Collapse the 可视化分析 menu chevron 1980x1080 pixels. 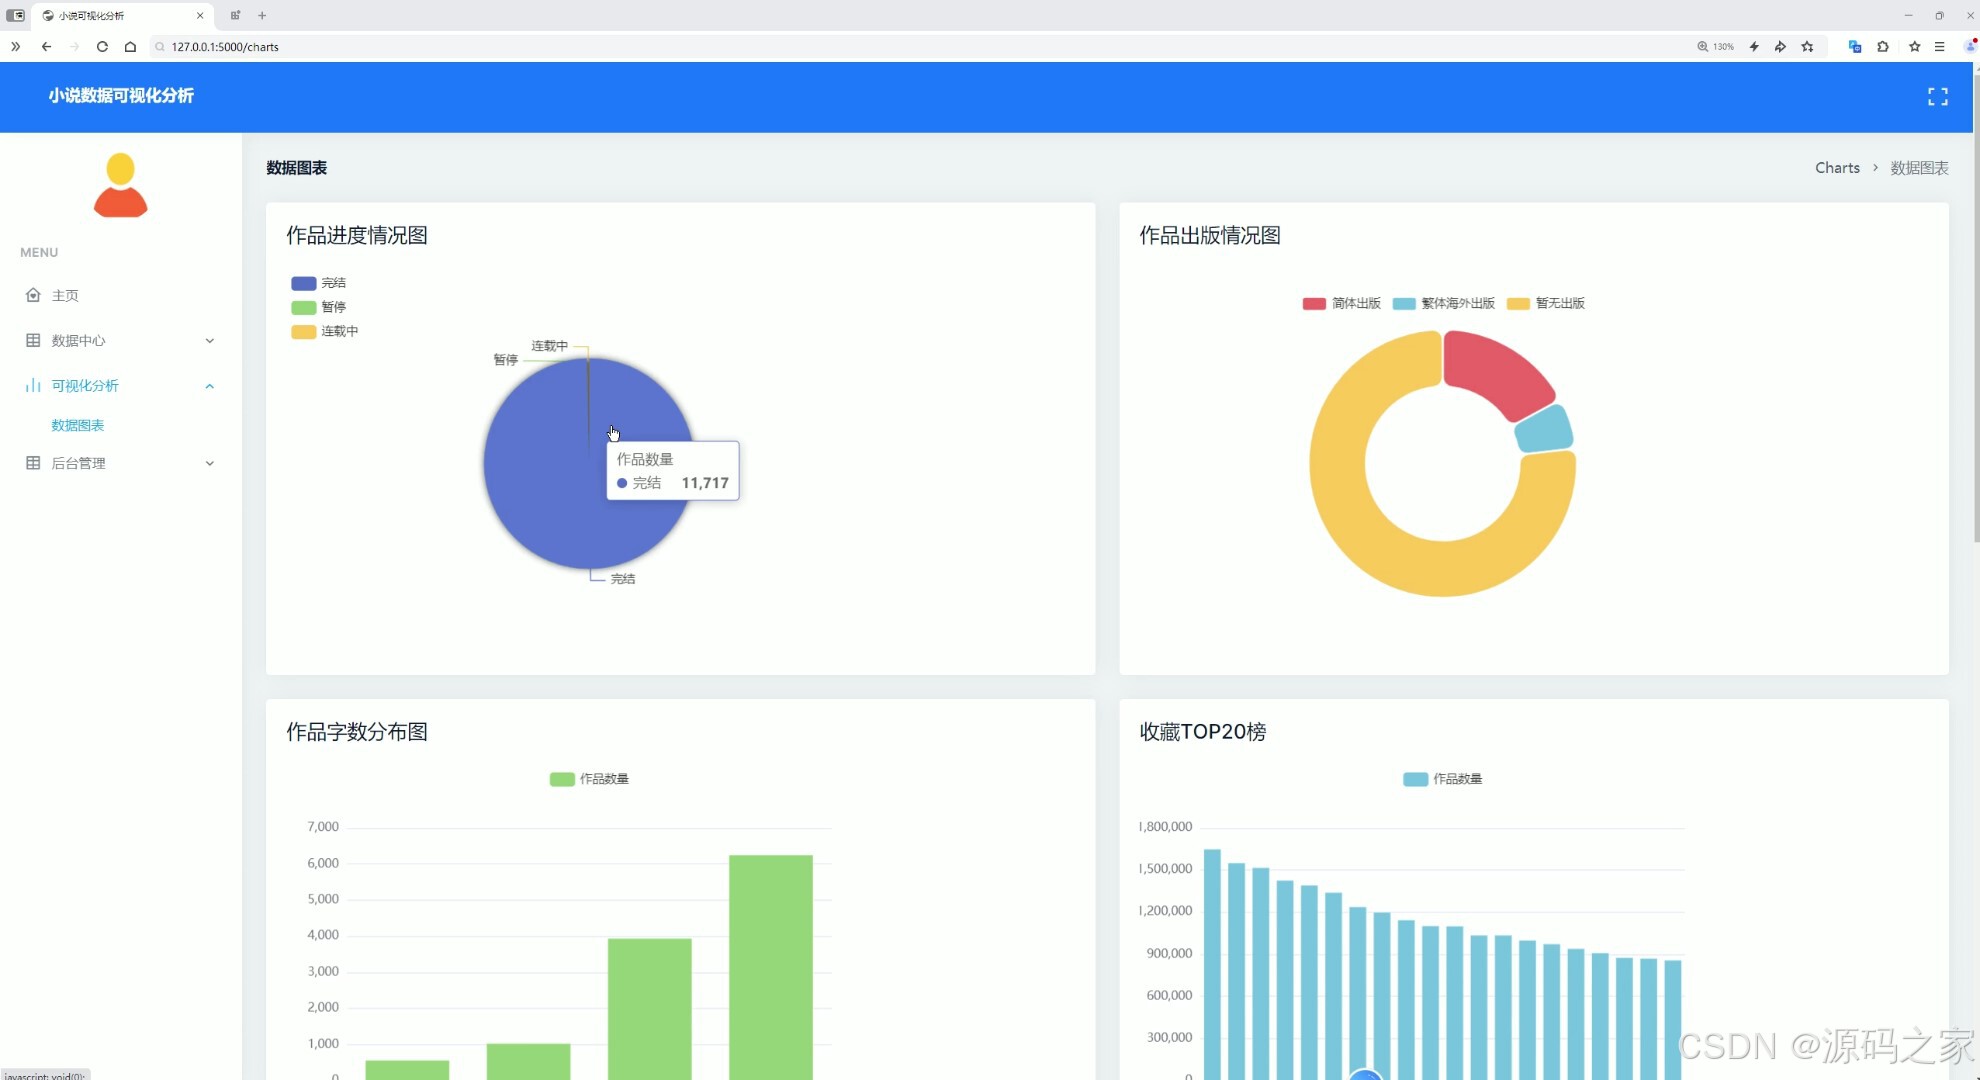point(209,386)
